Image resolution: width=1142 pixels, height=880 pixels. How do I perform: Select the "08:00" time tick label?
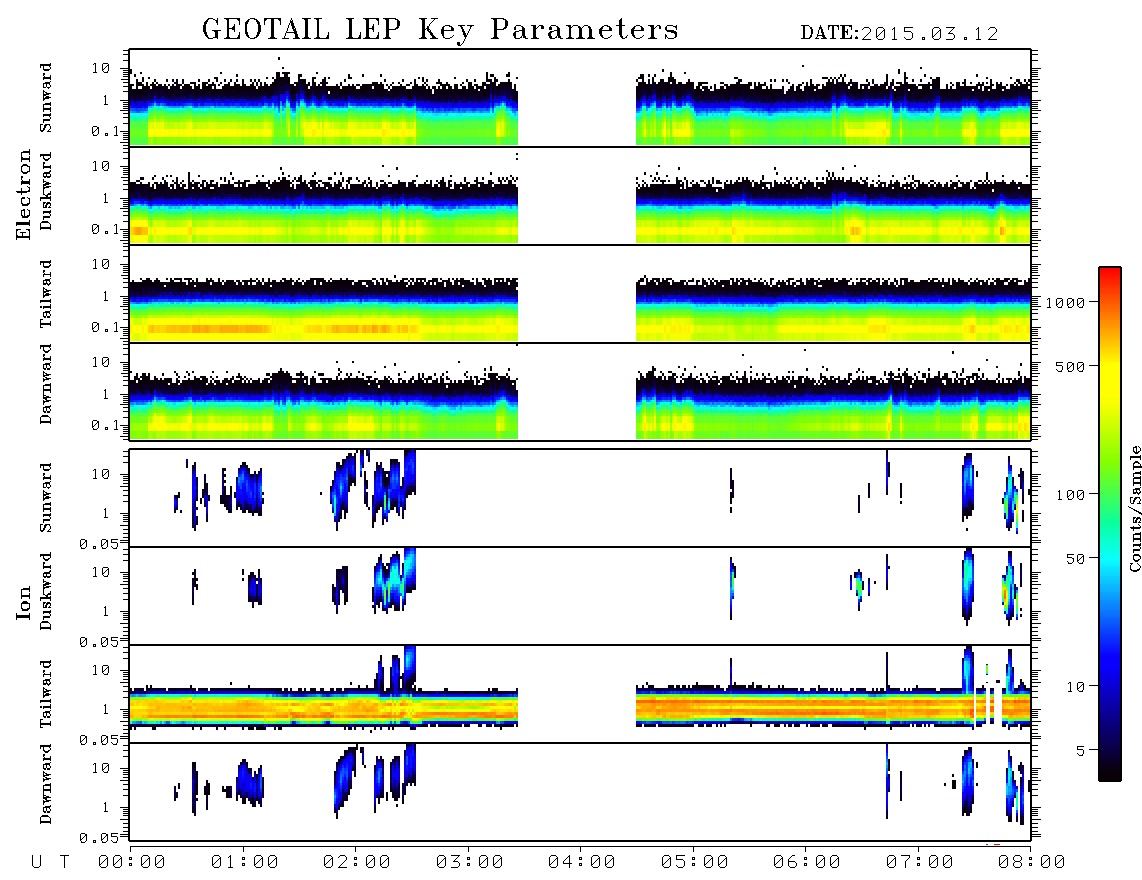click(x=1031, y=863)
